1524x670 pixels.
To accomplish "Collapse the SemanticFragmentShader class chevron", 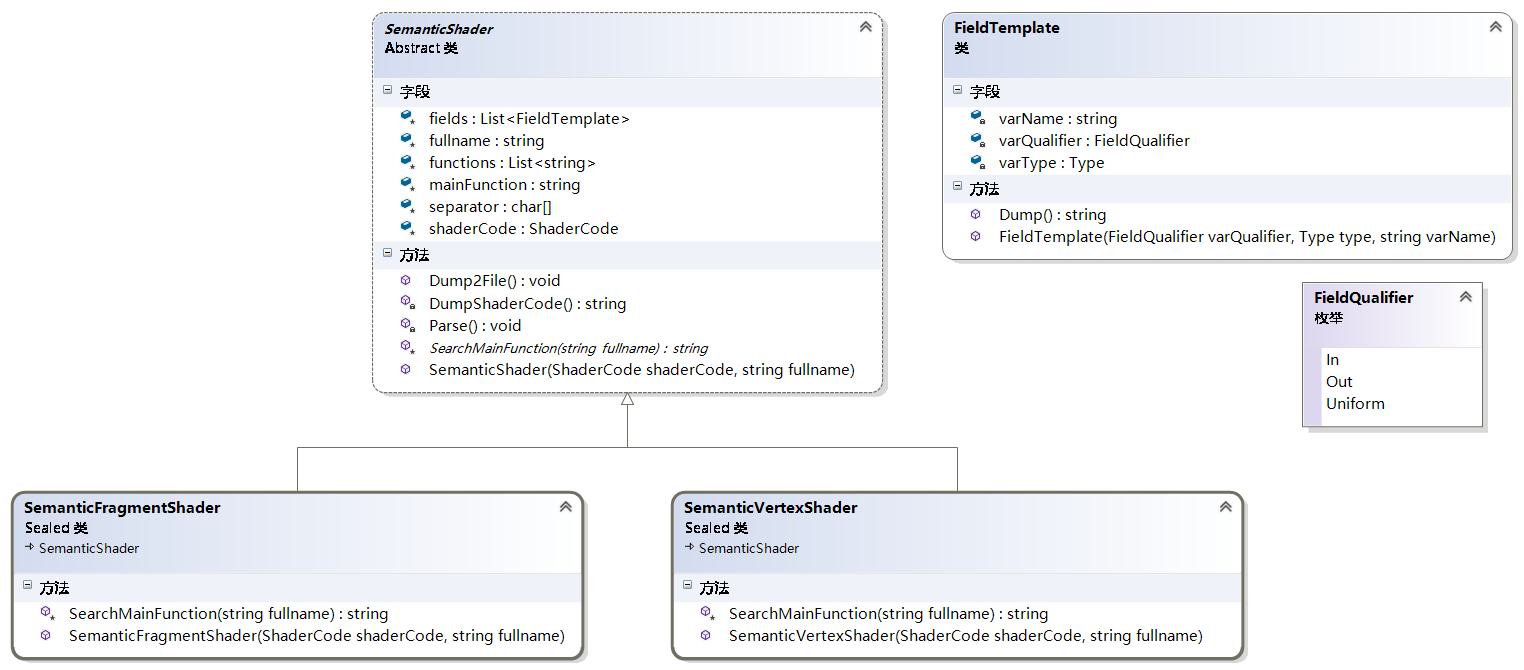I will (x=565, y=507).
